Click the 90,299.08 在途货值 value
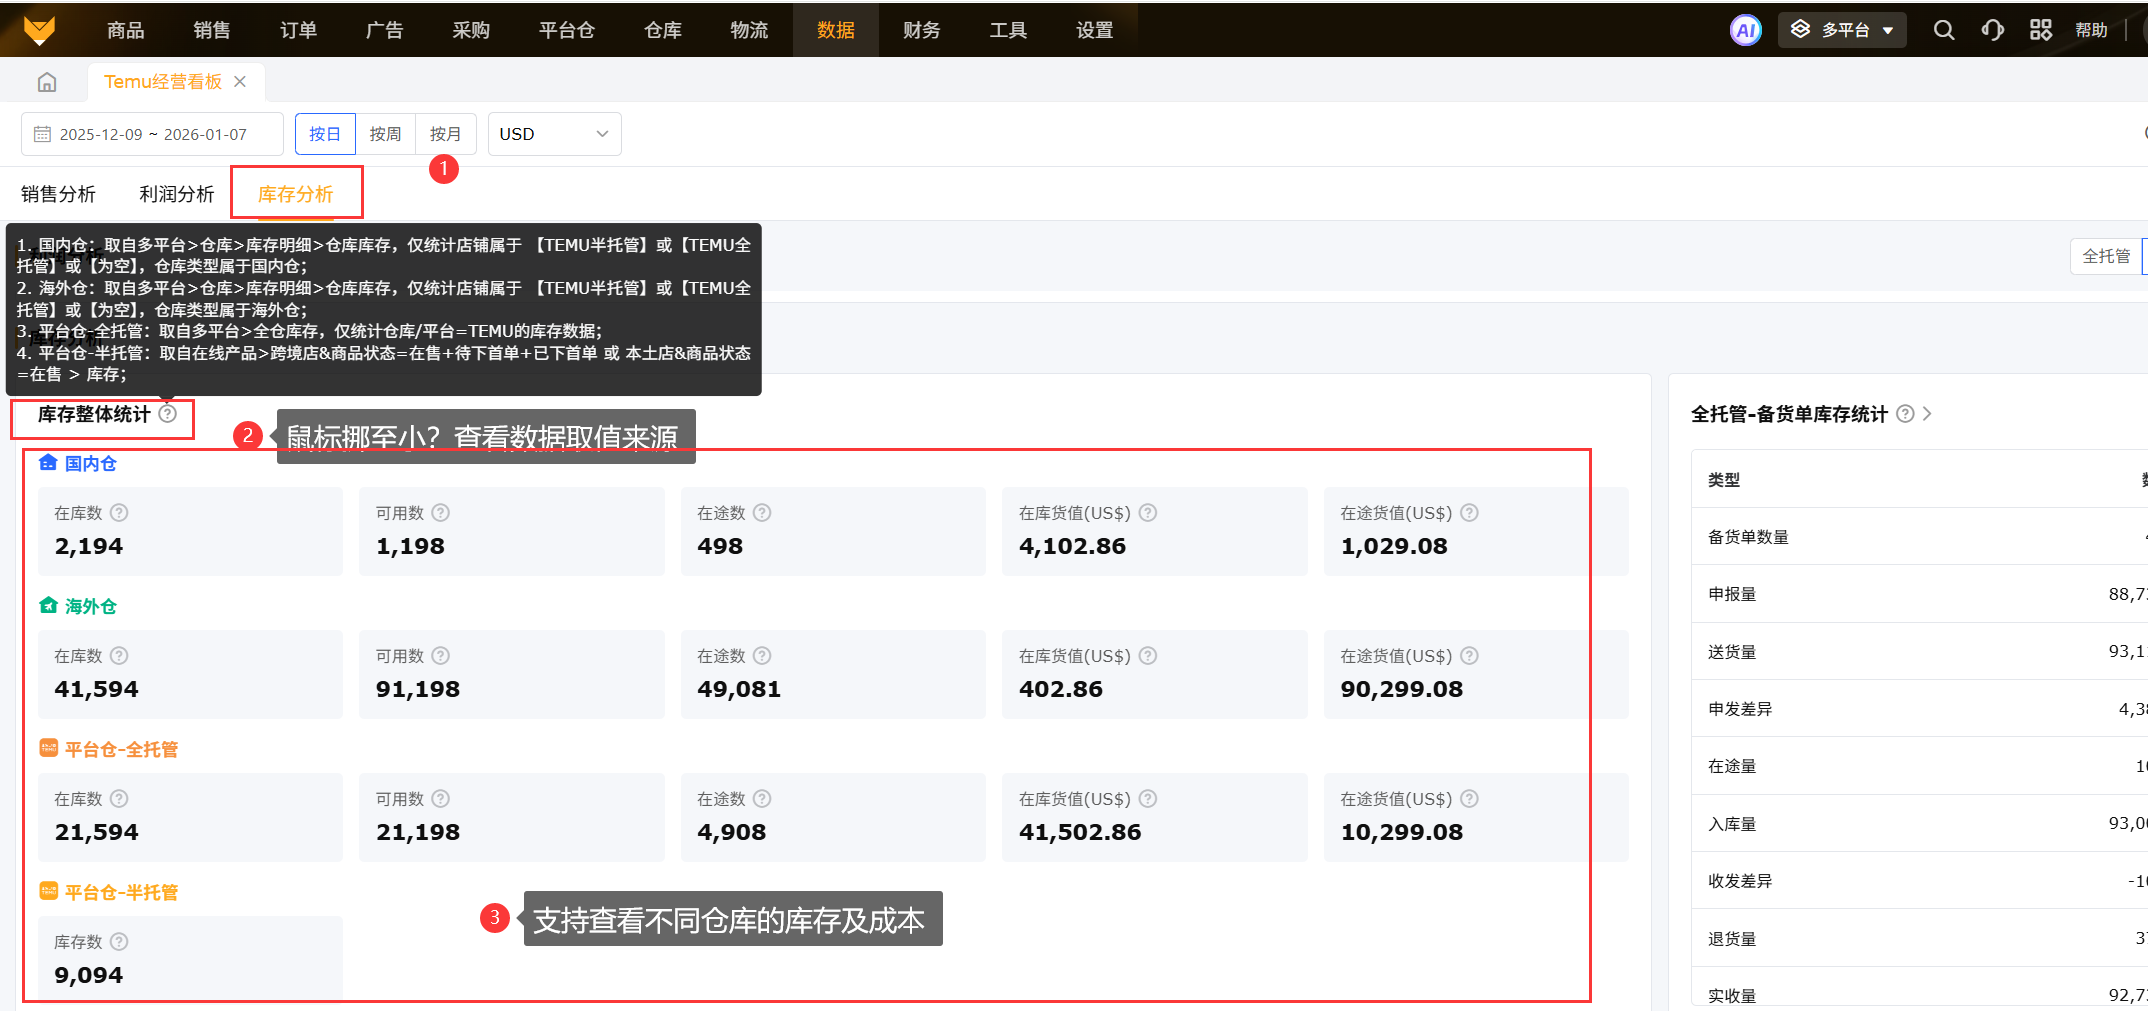This screenshot has width=2148, height=1011. point(1402,689)
